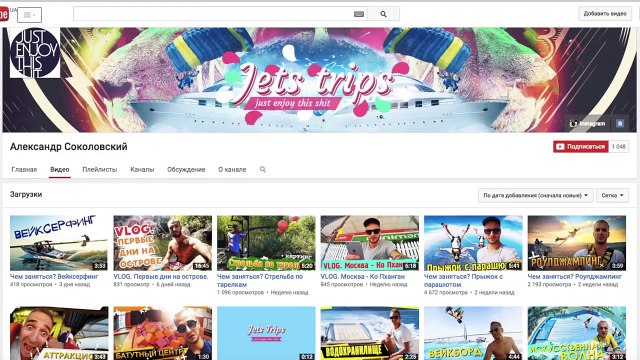
Task: Open the 'Водохранилище' video thumbnail
Action: [x=369, y=333]
